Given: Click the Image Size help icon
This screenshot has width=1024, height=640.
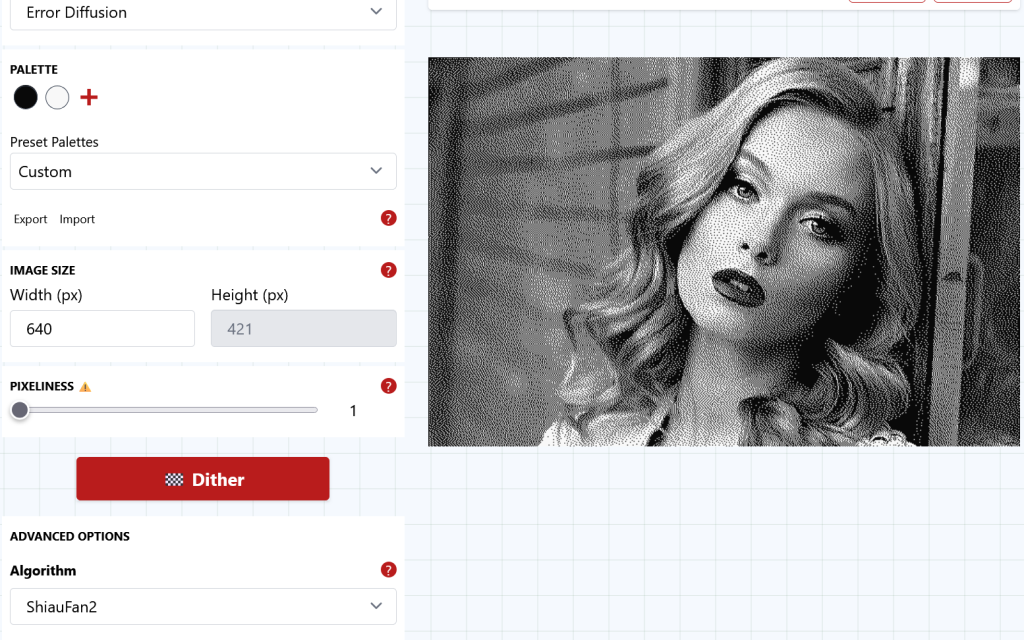Looking at the screenshot, I should click(389, 270).
